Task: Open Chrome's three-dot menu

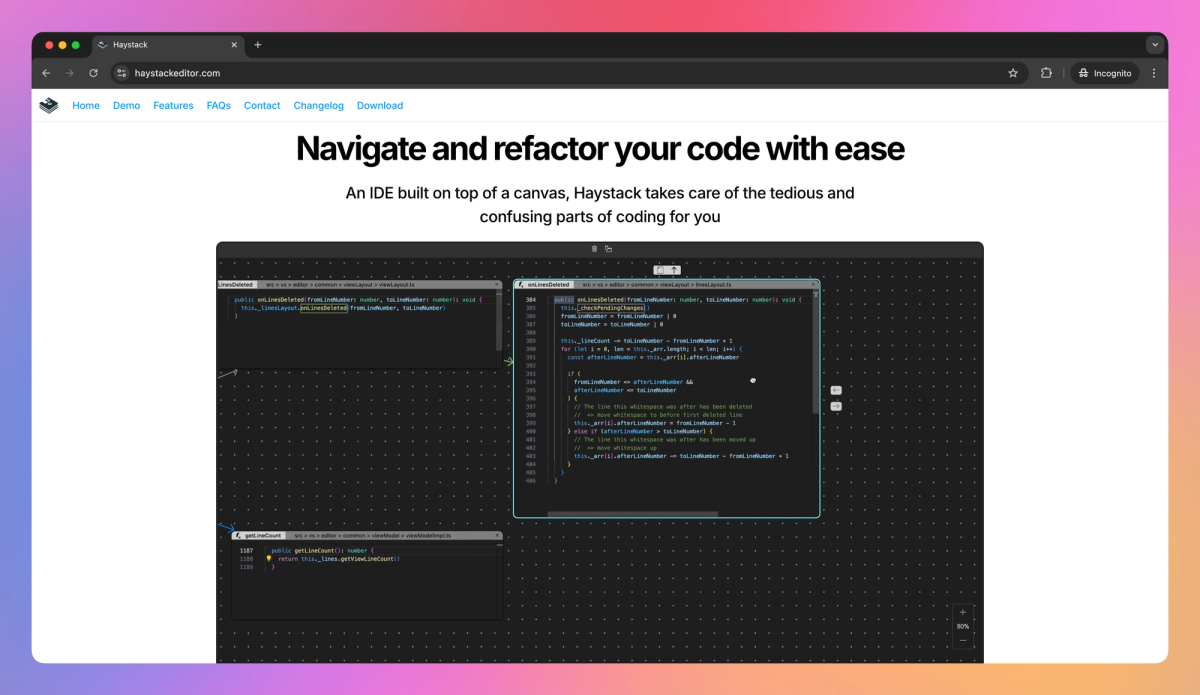Action: pos(1154,73)
